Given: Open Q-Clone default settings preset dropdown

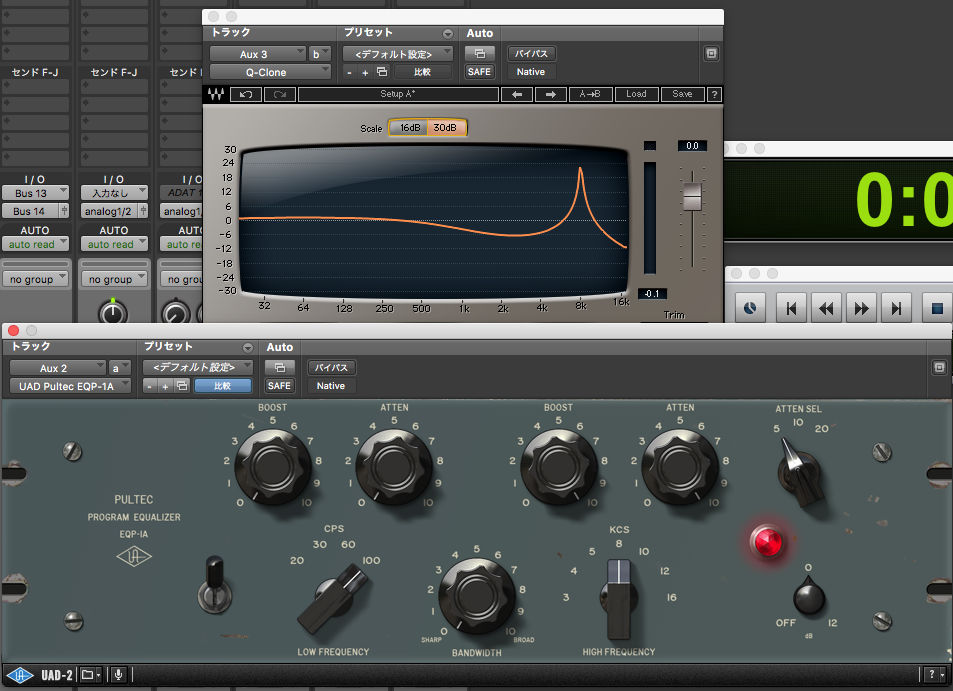Looking at the screenshot, I should coord(398,54).
